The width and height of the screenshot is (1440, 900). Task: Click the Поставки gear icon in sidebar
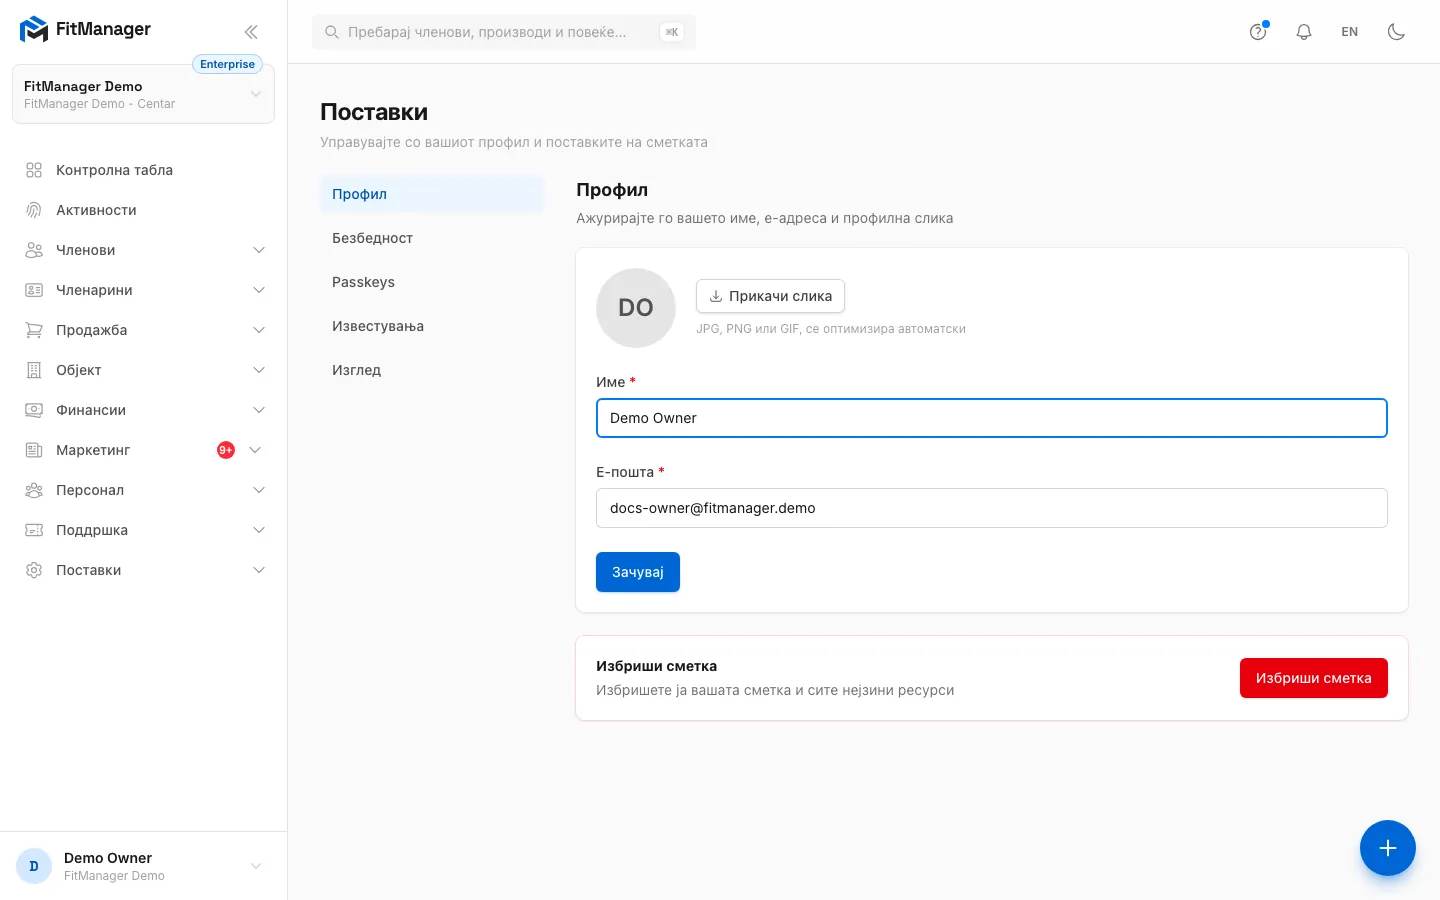click(34, 570)
